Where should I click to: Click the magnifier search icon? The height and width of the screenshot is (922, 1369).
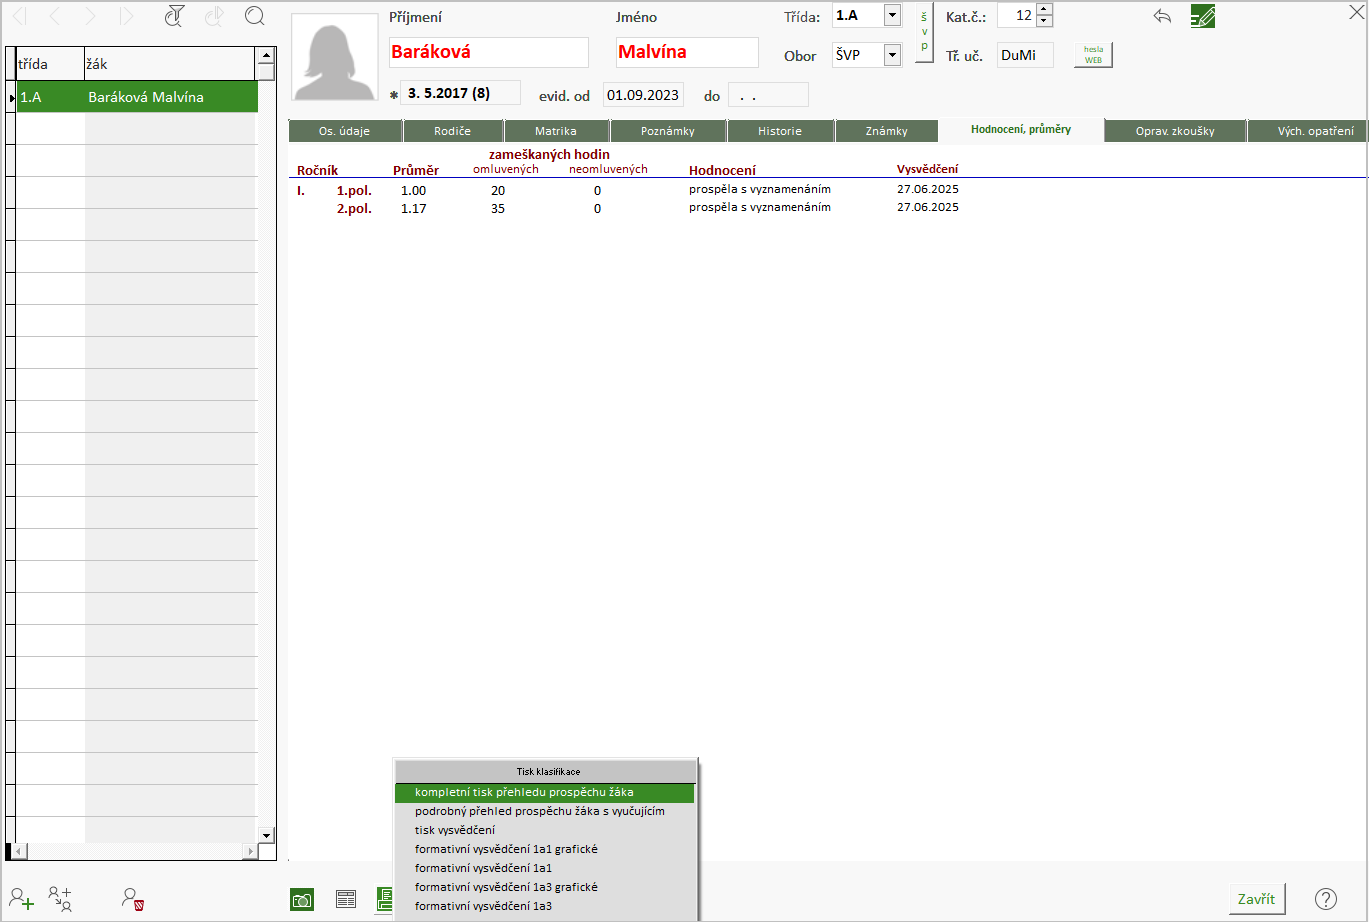(255, 16)
